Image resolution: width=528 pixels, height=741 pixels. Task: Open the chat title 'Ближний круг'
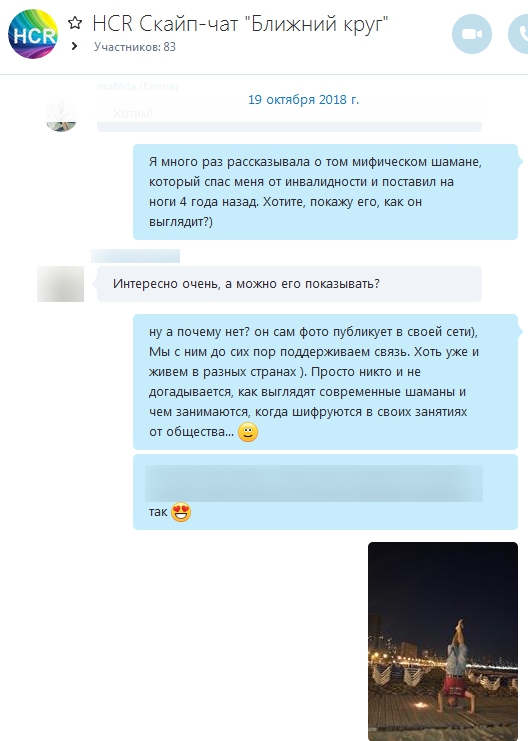point(240,24)
